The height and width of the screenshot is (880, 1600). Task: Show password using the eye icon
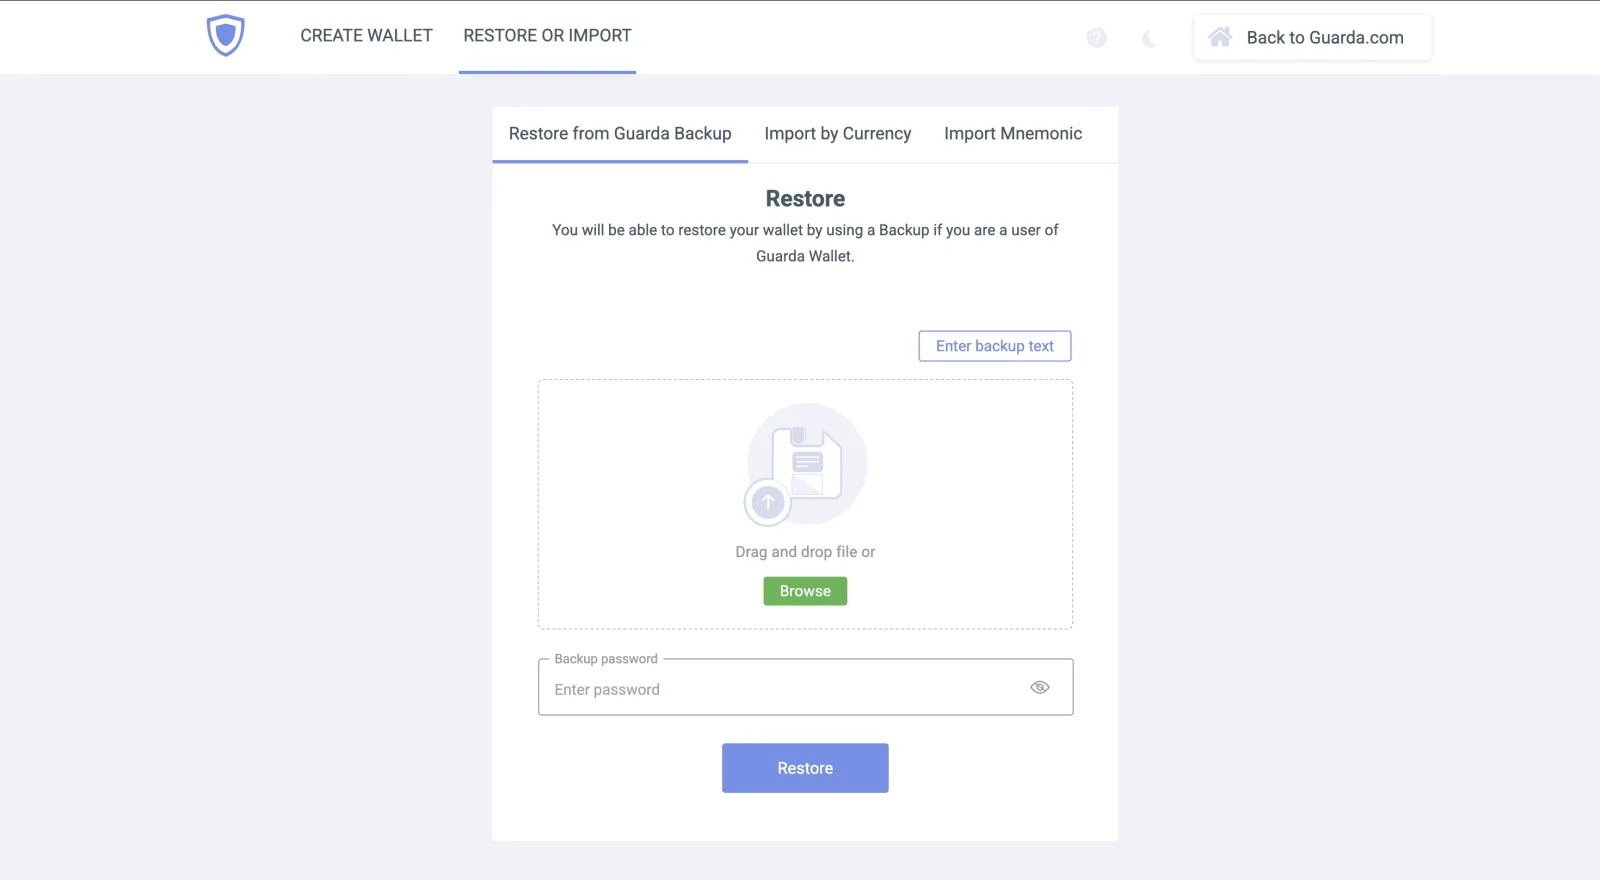tap(1040, 687)
